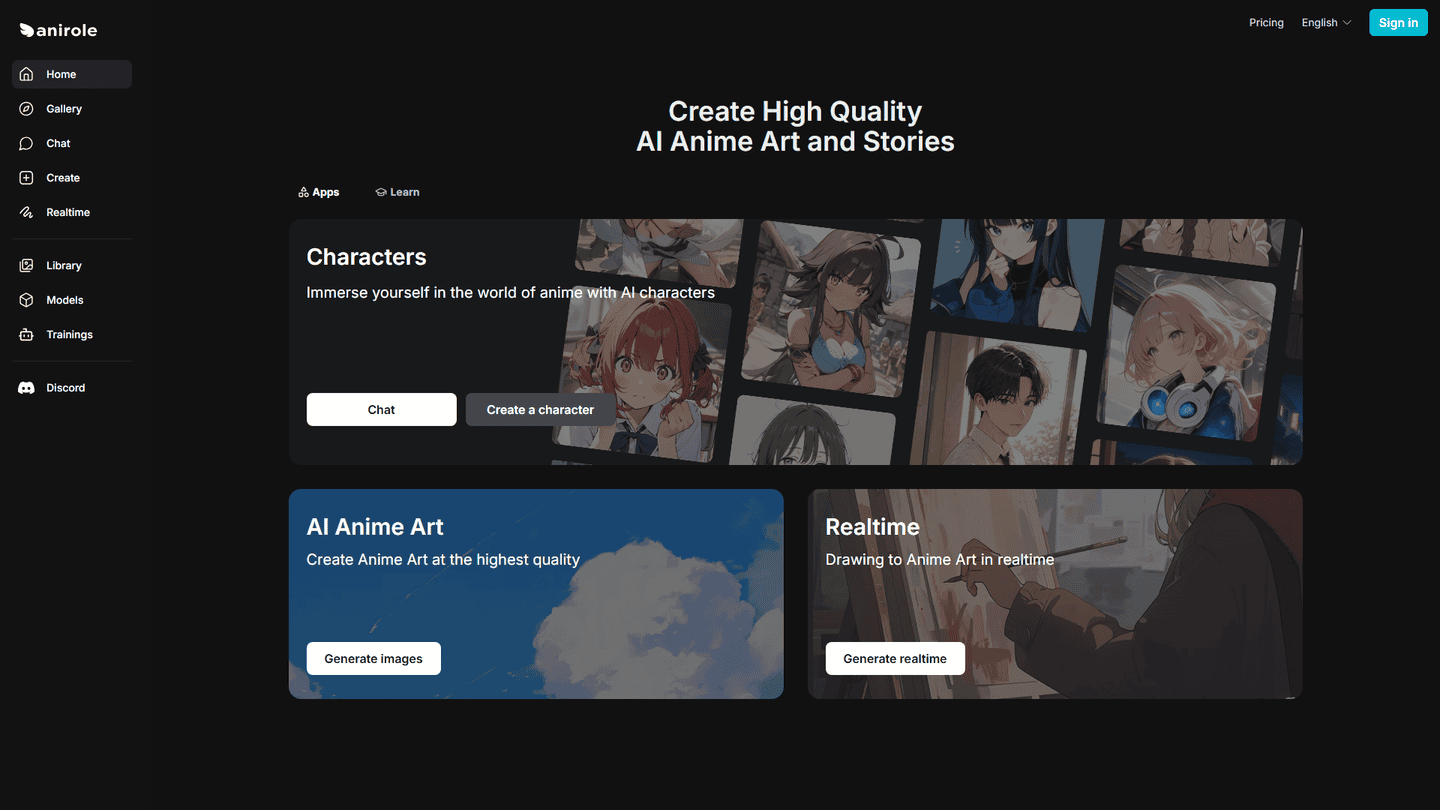1440x810 pixels.
Task: Click the anirole logo
Action: tap(58, 30)
